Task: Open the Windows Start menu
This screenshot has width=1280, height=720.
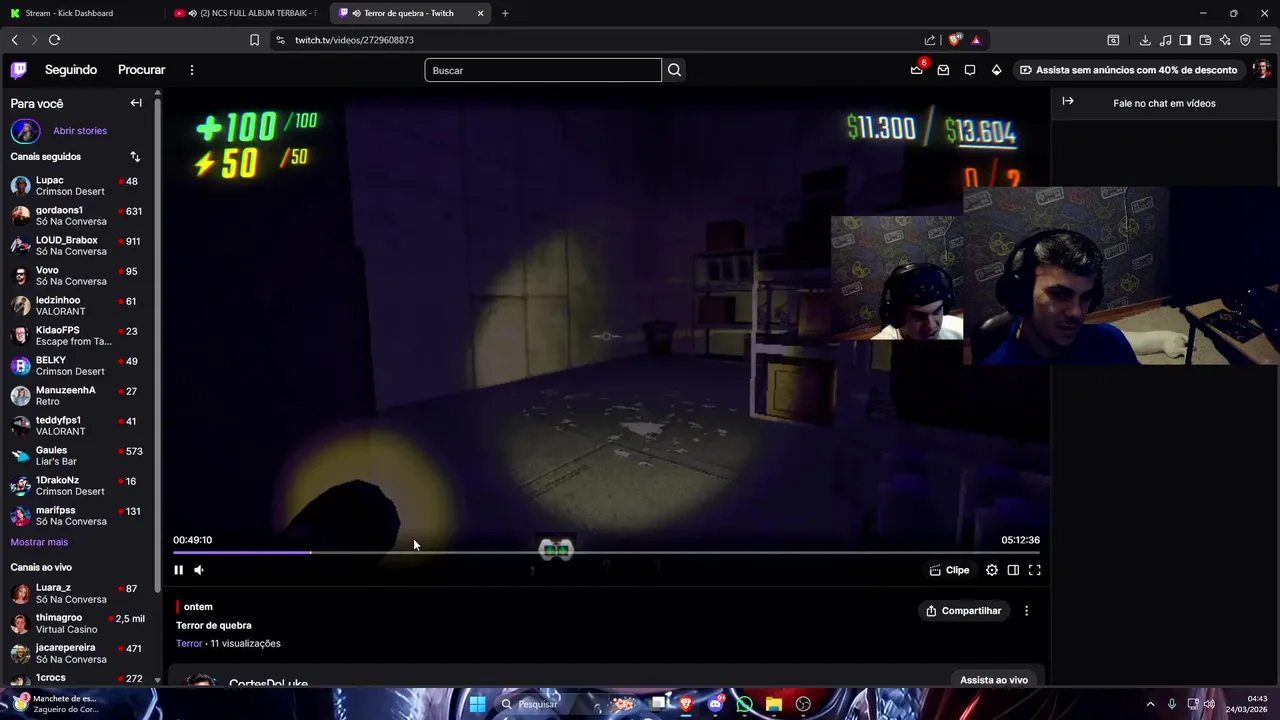Action: [x=477, y=704]
